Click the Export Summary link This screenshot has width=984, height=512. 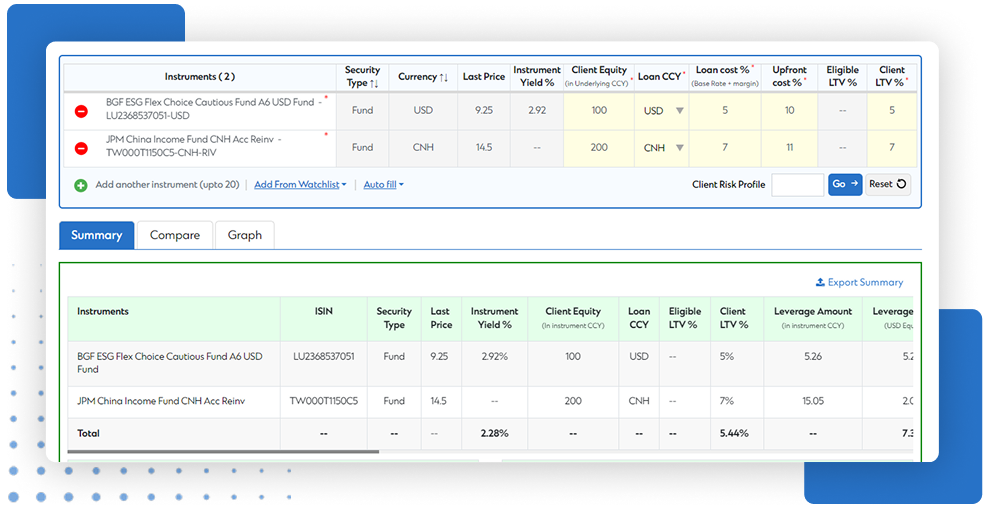coord(859,282)
